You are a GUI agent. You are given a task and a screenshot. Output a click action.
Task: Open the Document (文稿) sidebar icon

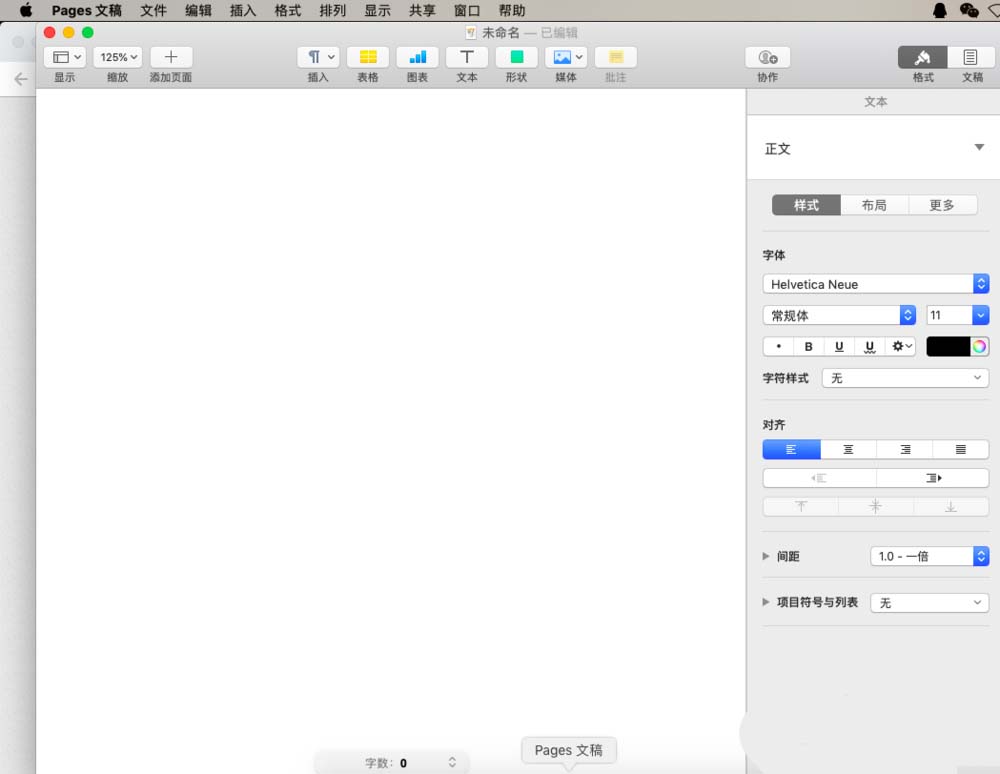pos(971,57)
